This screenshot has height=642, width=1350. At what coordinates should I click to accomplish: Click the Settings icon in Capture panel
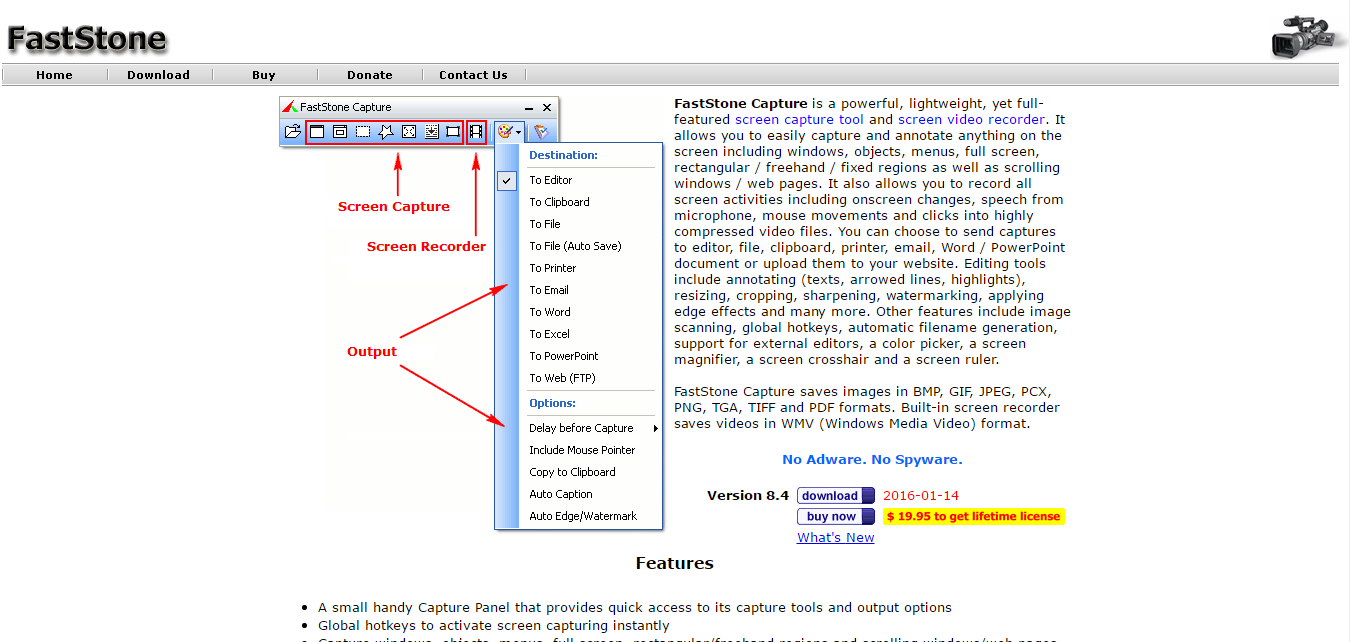[x=540, y=131]
